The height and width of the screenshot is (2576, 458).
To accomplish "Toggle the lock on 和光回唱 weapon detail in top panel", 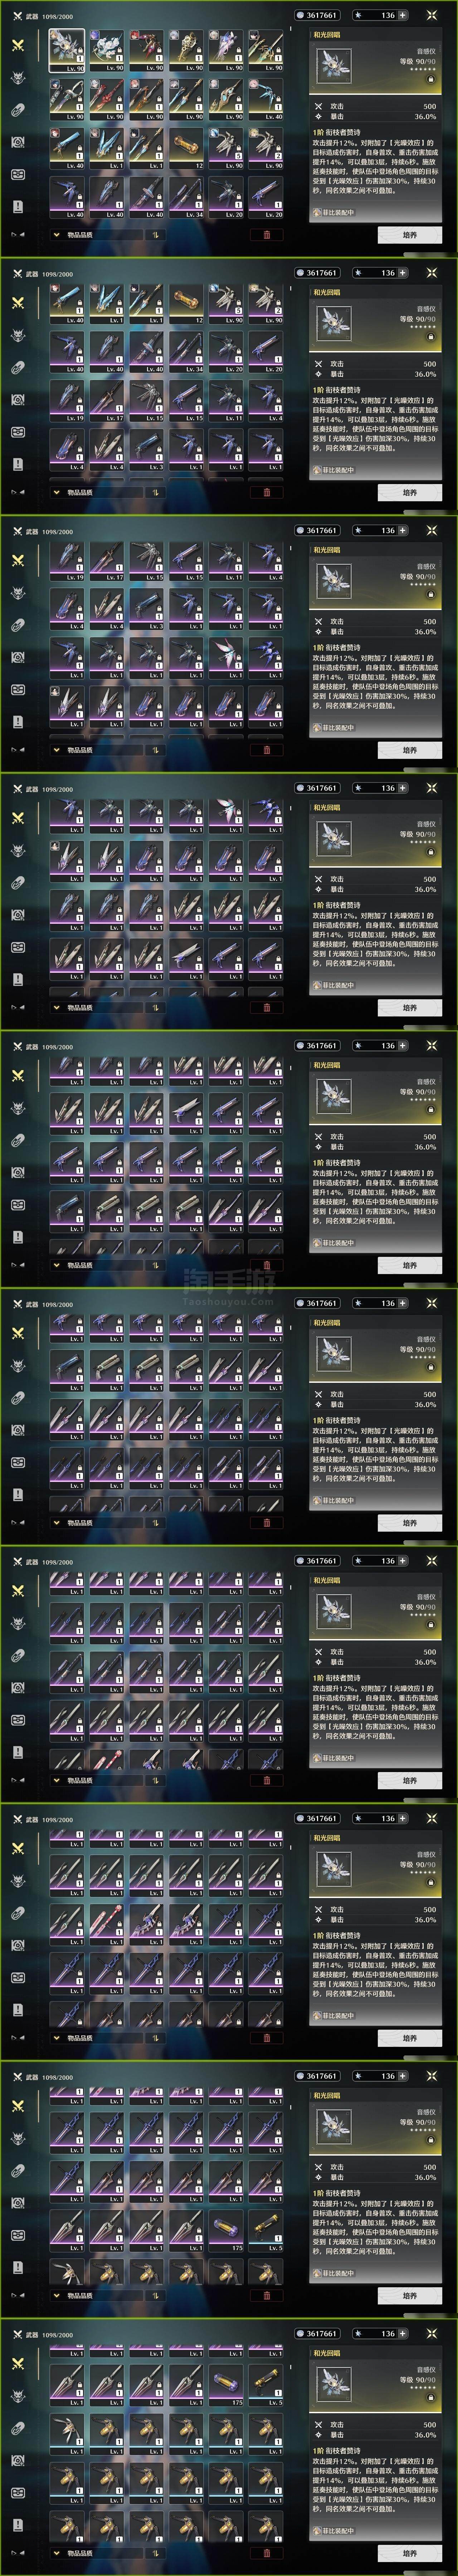I will (x=431, y=79).
